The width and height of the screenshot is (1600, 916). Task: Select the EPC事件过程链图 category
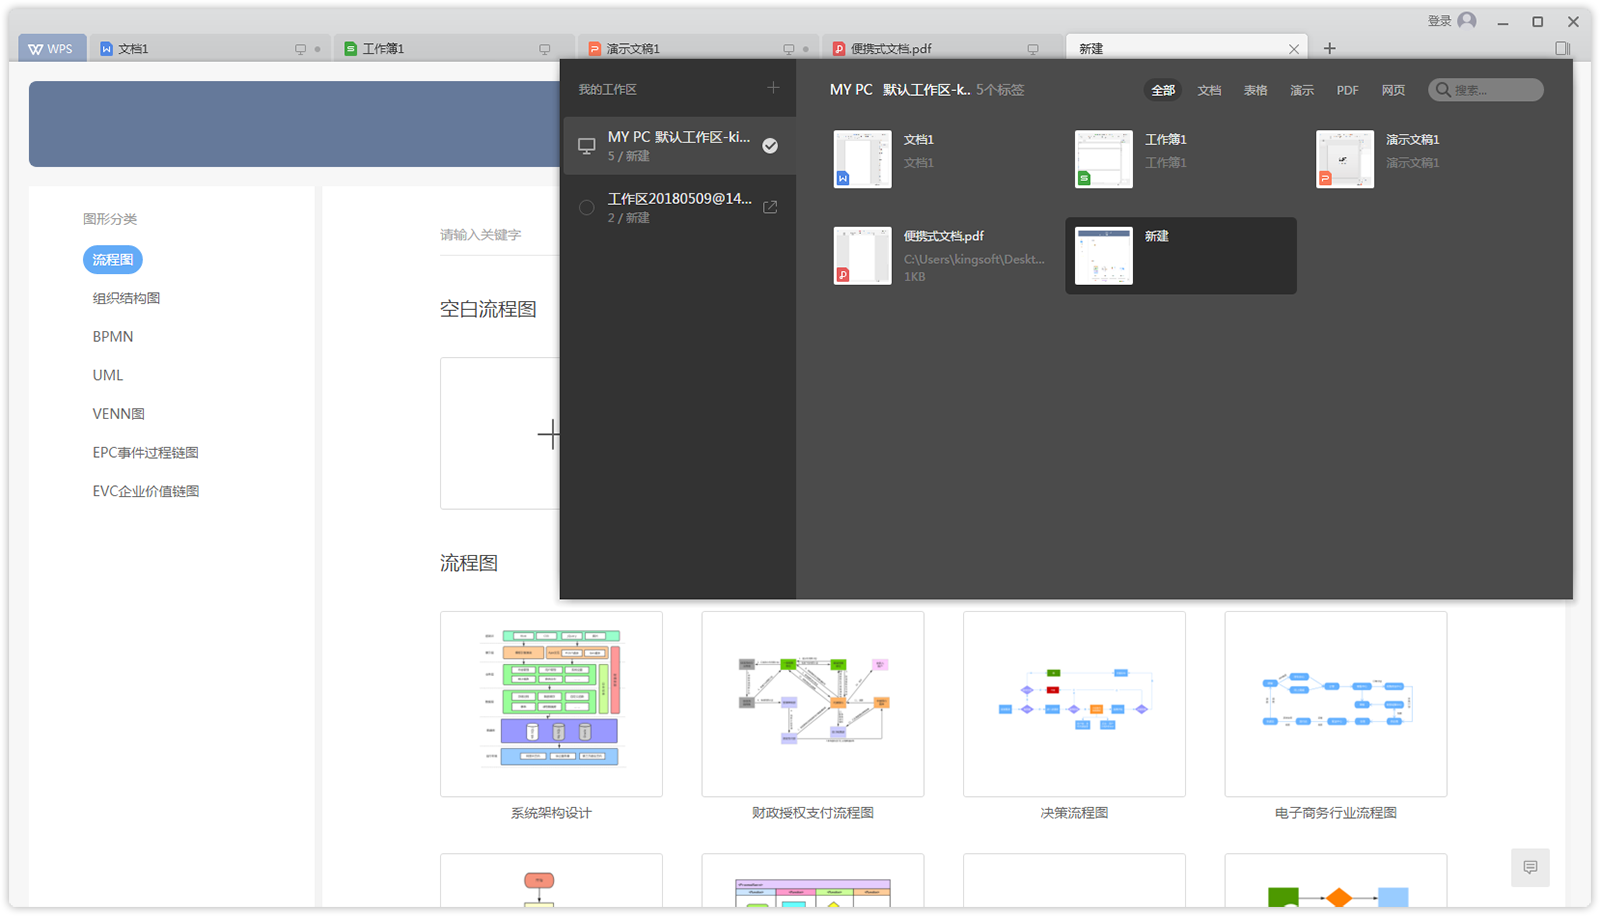pos(146,453)
